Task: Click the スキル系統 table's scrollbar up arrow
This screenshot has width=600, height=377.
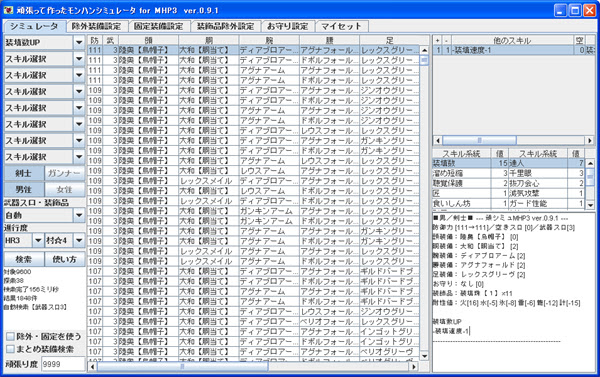Action: click(590, 163)
